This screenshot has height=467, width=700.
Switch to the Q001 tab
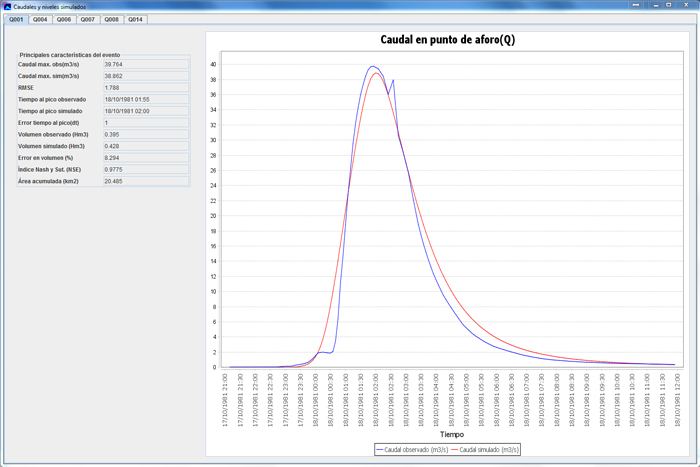click(16, 19)
